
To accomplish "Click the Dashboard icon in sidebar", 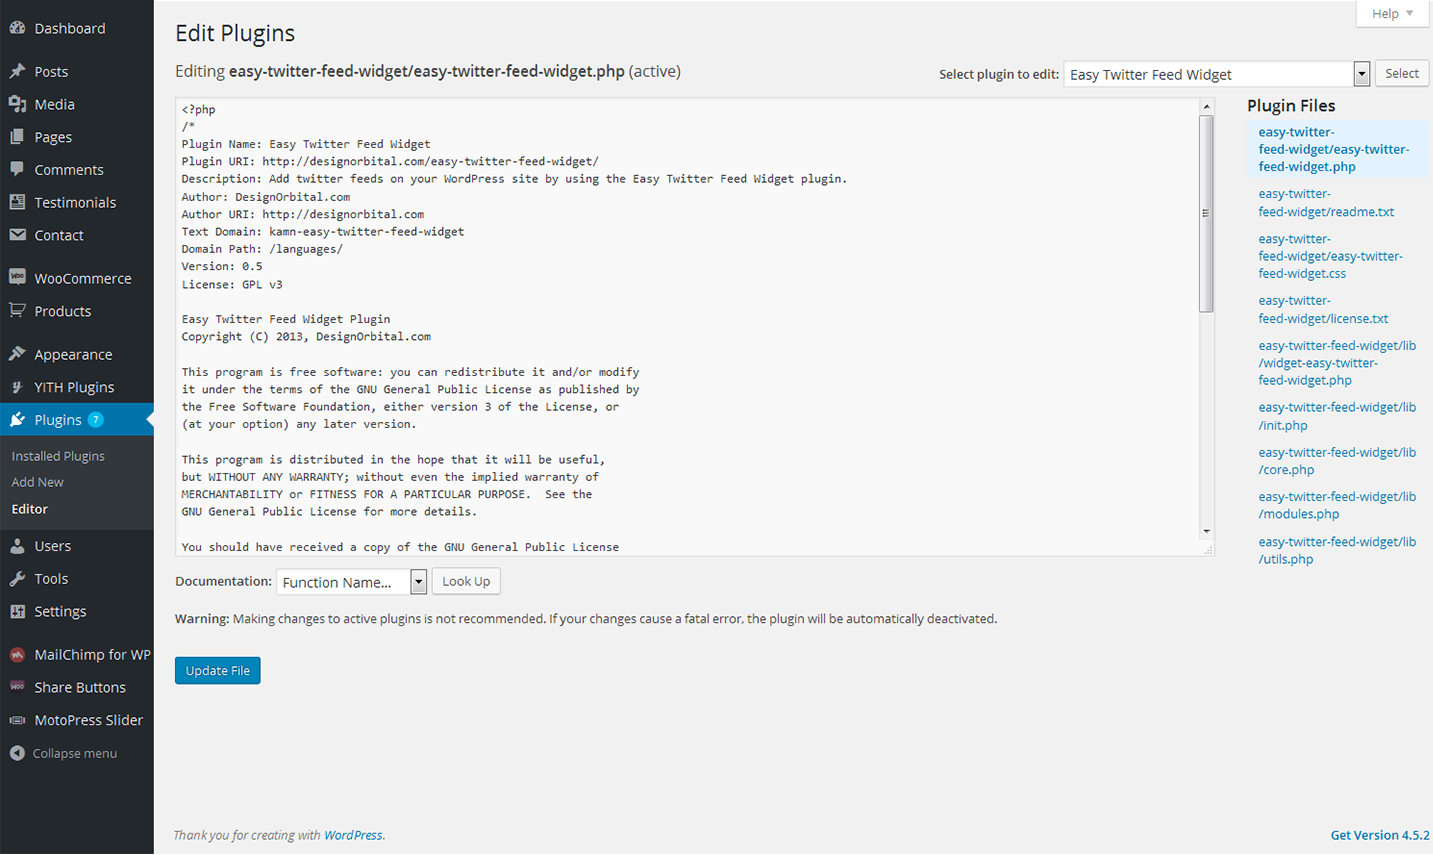I will click(x=17, y=28).
